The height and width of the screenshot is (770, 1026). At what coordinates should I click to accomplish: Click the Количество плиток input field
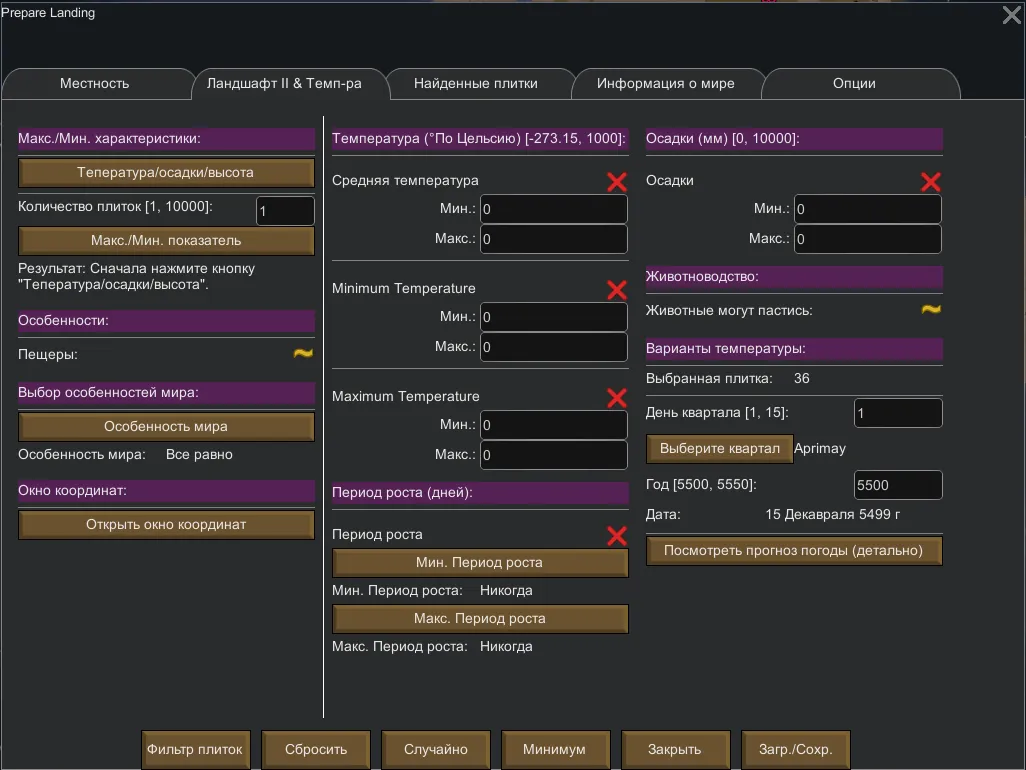click(x=285, y=211)
